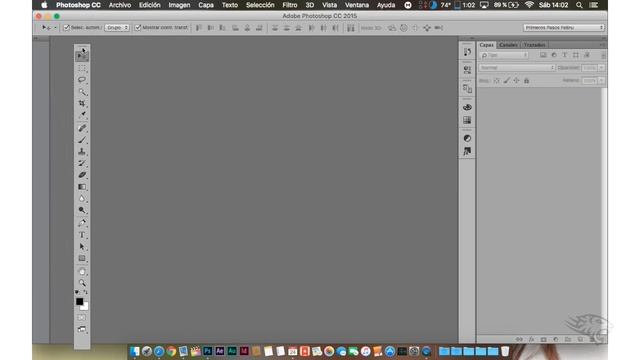Screen dimensions: 640x360
Task: Click the Opacidad value field
Action: tap(589, 68)
